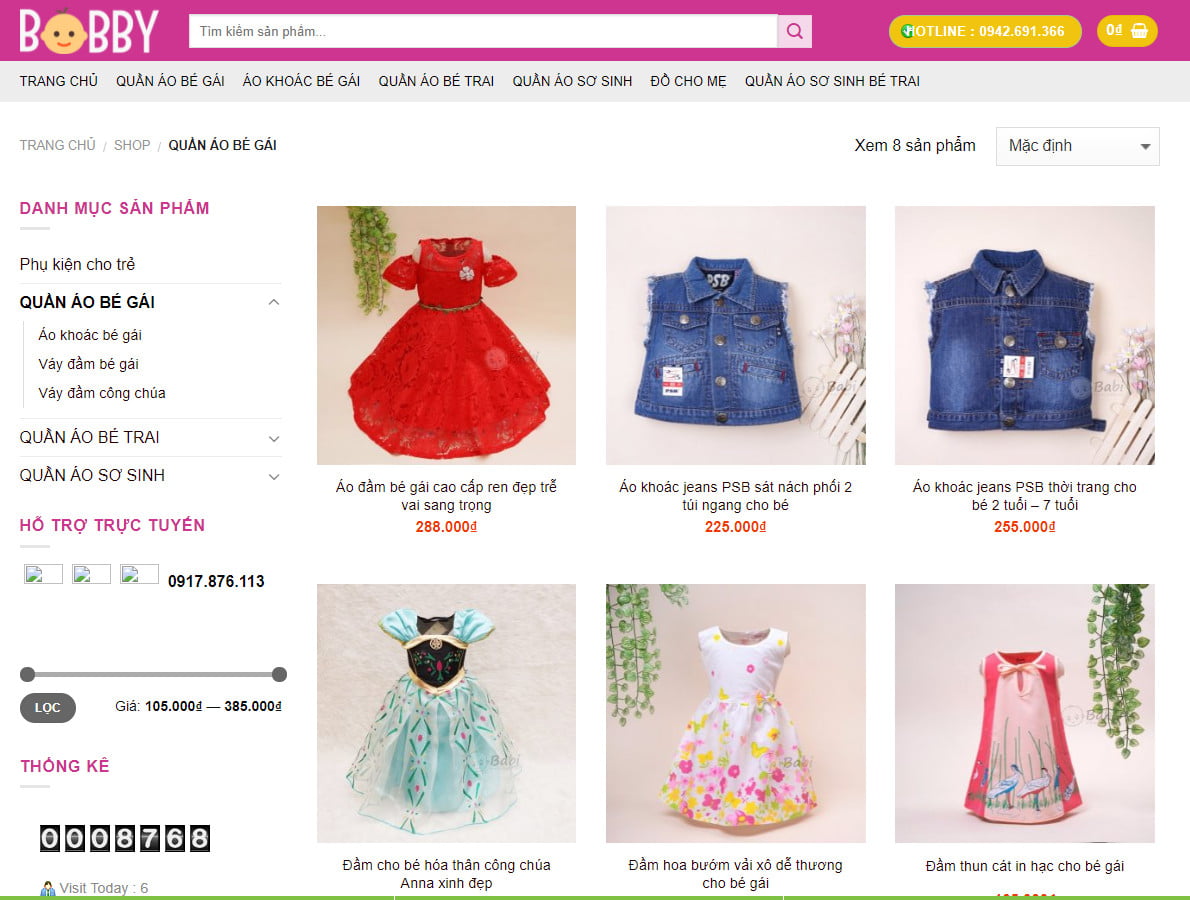Go to TRANG CHỦ breadcrumb link
1190x900 pixels.
[58, 145]
